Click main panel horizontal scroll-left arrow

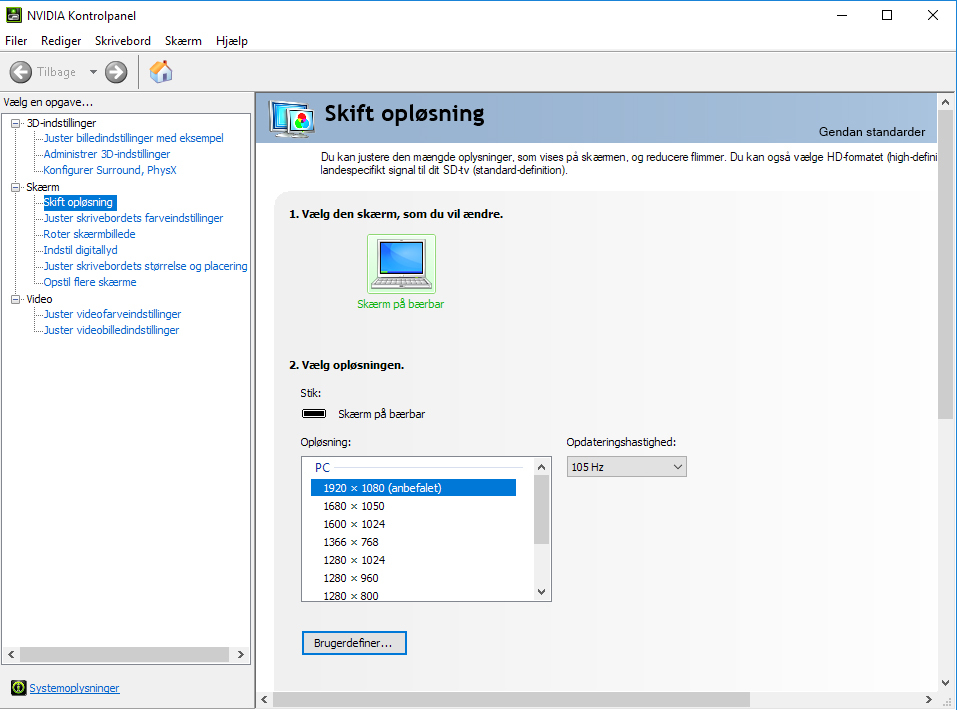pos(264,700)
